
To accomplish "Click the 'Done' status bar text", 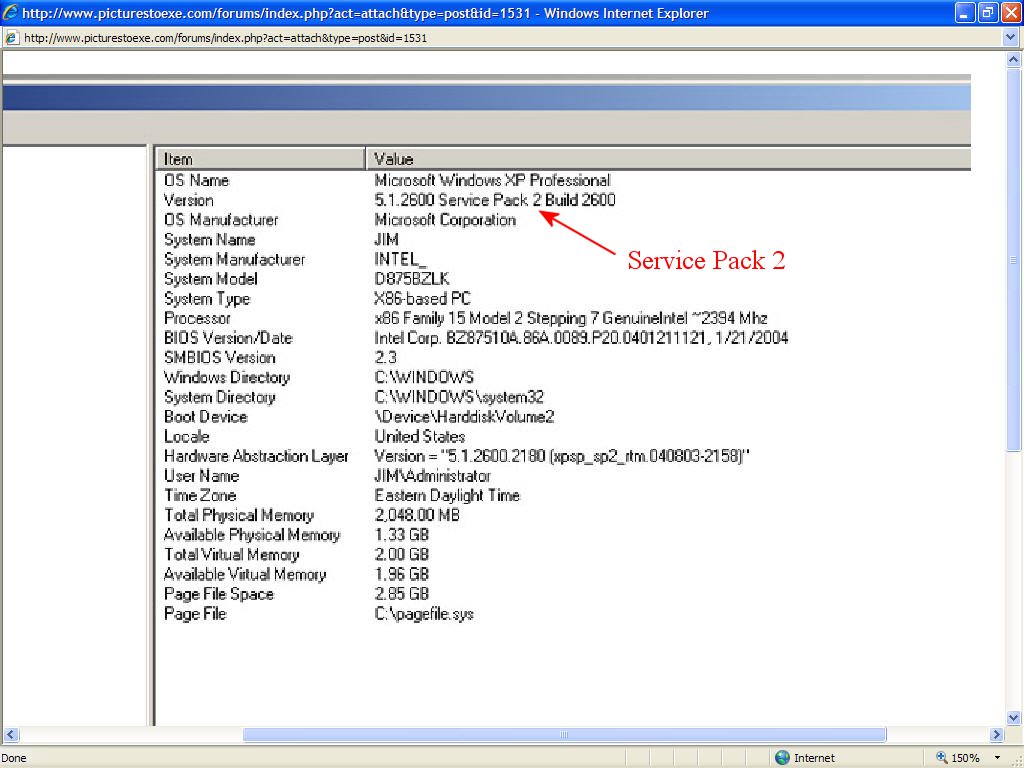I will pos(14,758).
